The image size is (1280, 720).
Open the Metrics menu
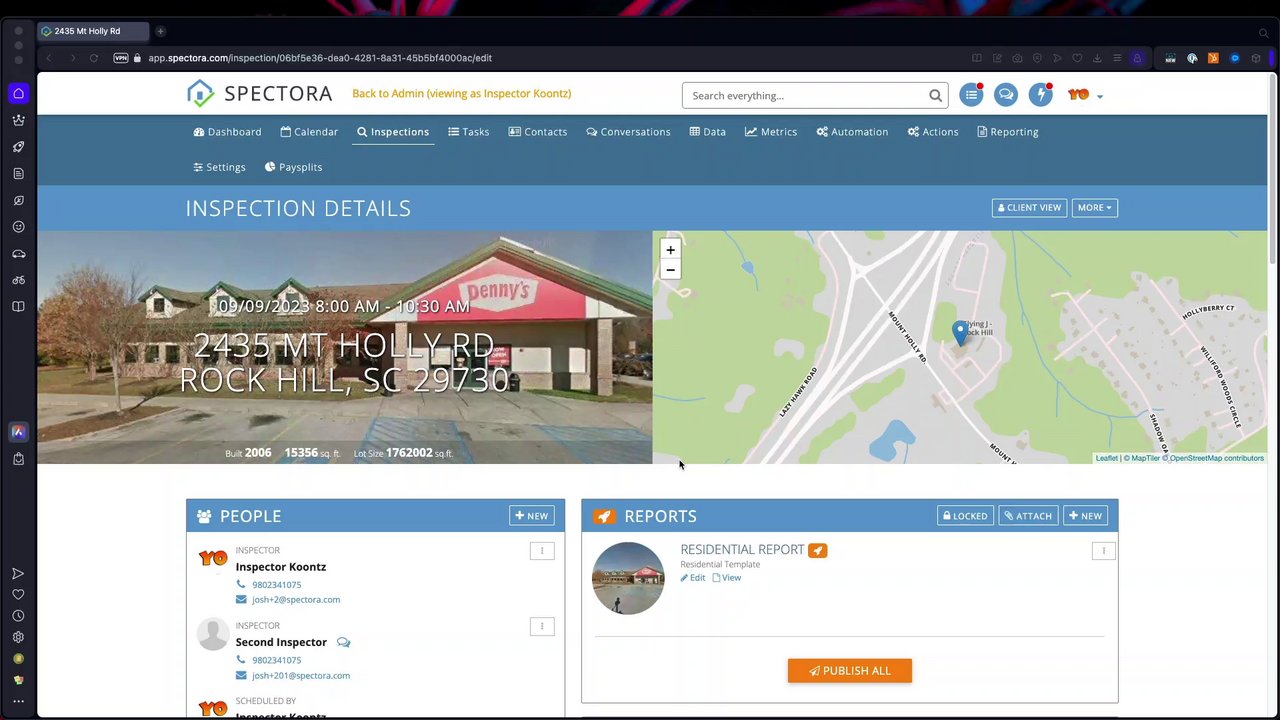coord(770,132)
